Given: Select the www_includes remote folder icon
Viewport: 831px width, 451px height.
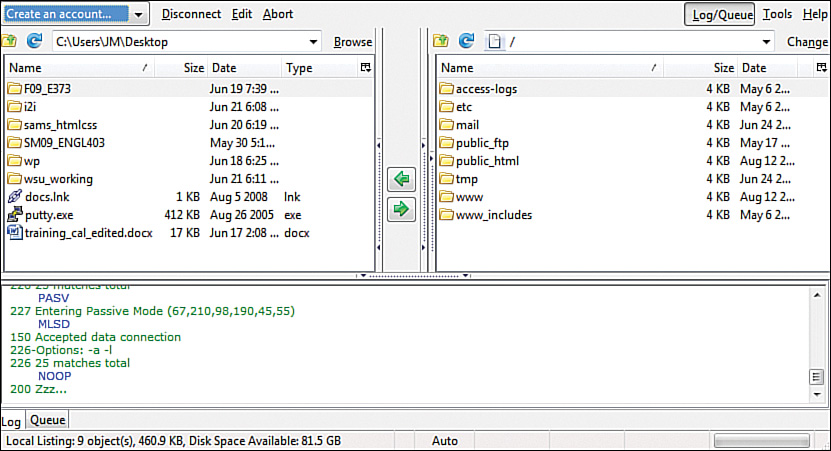Looking at the screenshot, I should (447, 215).
